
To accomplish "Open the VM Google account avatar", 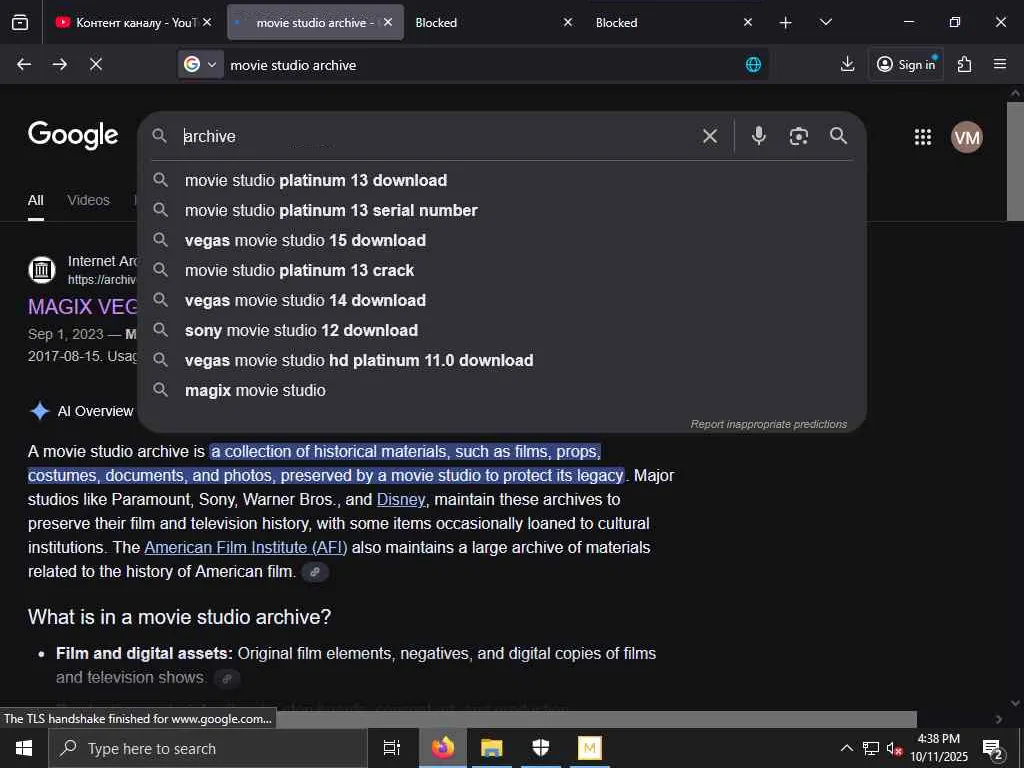I will 967,137.
